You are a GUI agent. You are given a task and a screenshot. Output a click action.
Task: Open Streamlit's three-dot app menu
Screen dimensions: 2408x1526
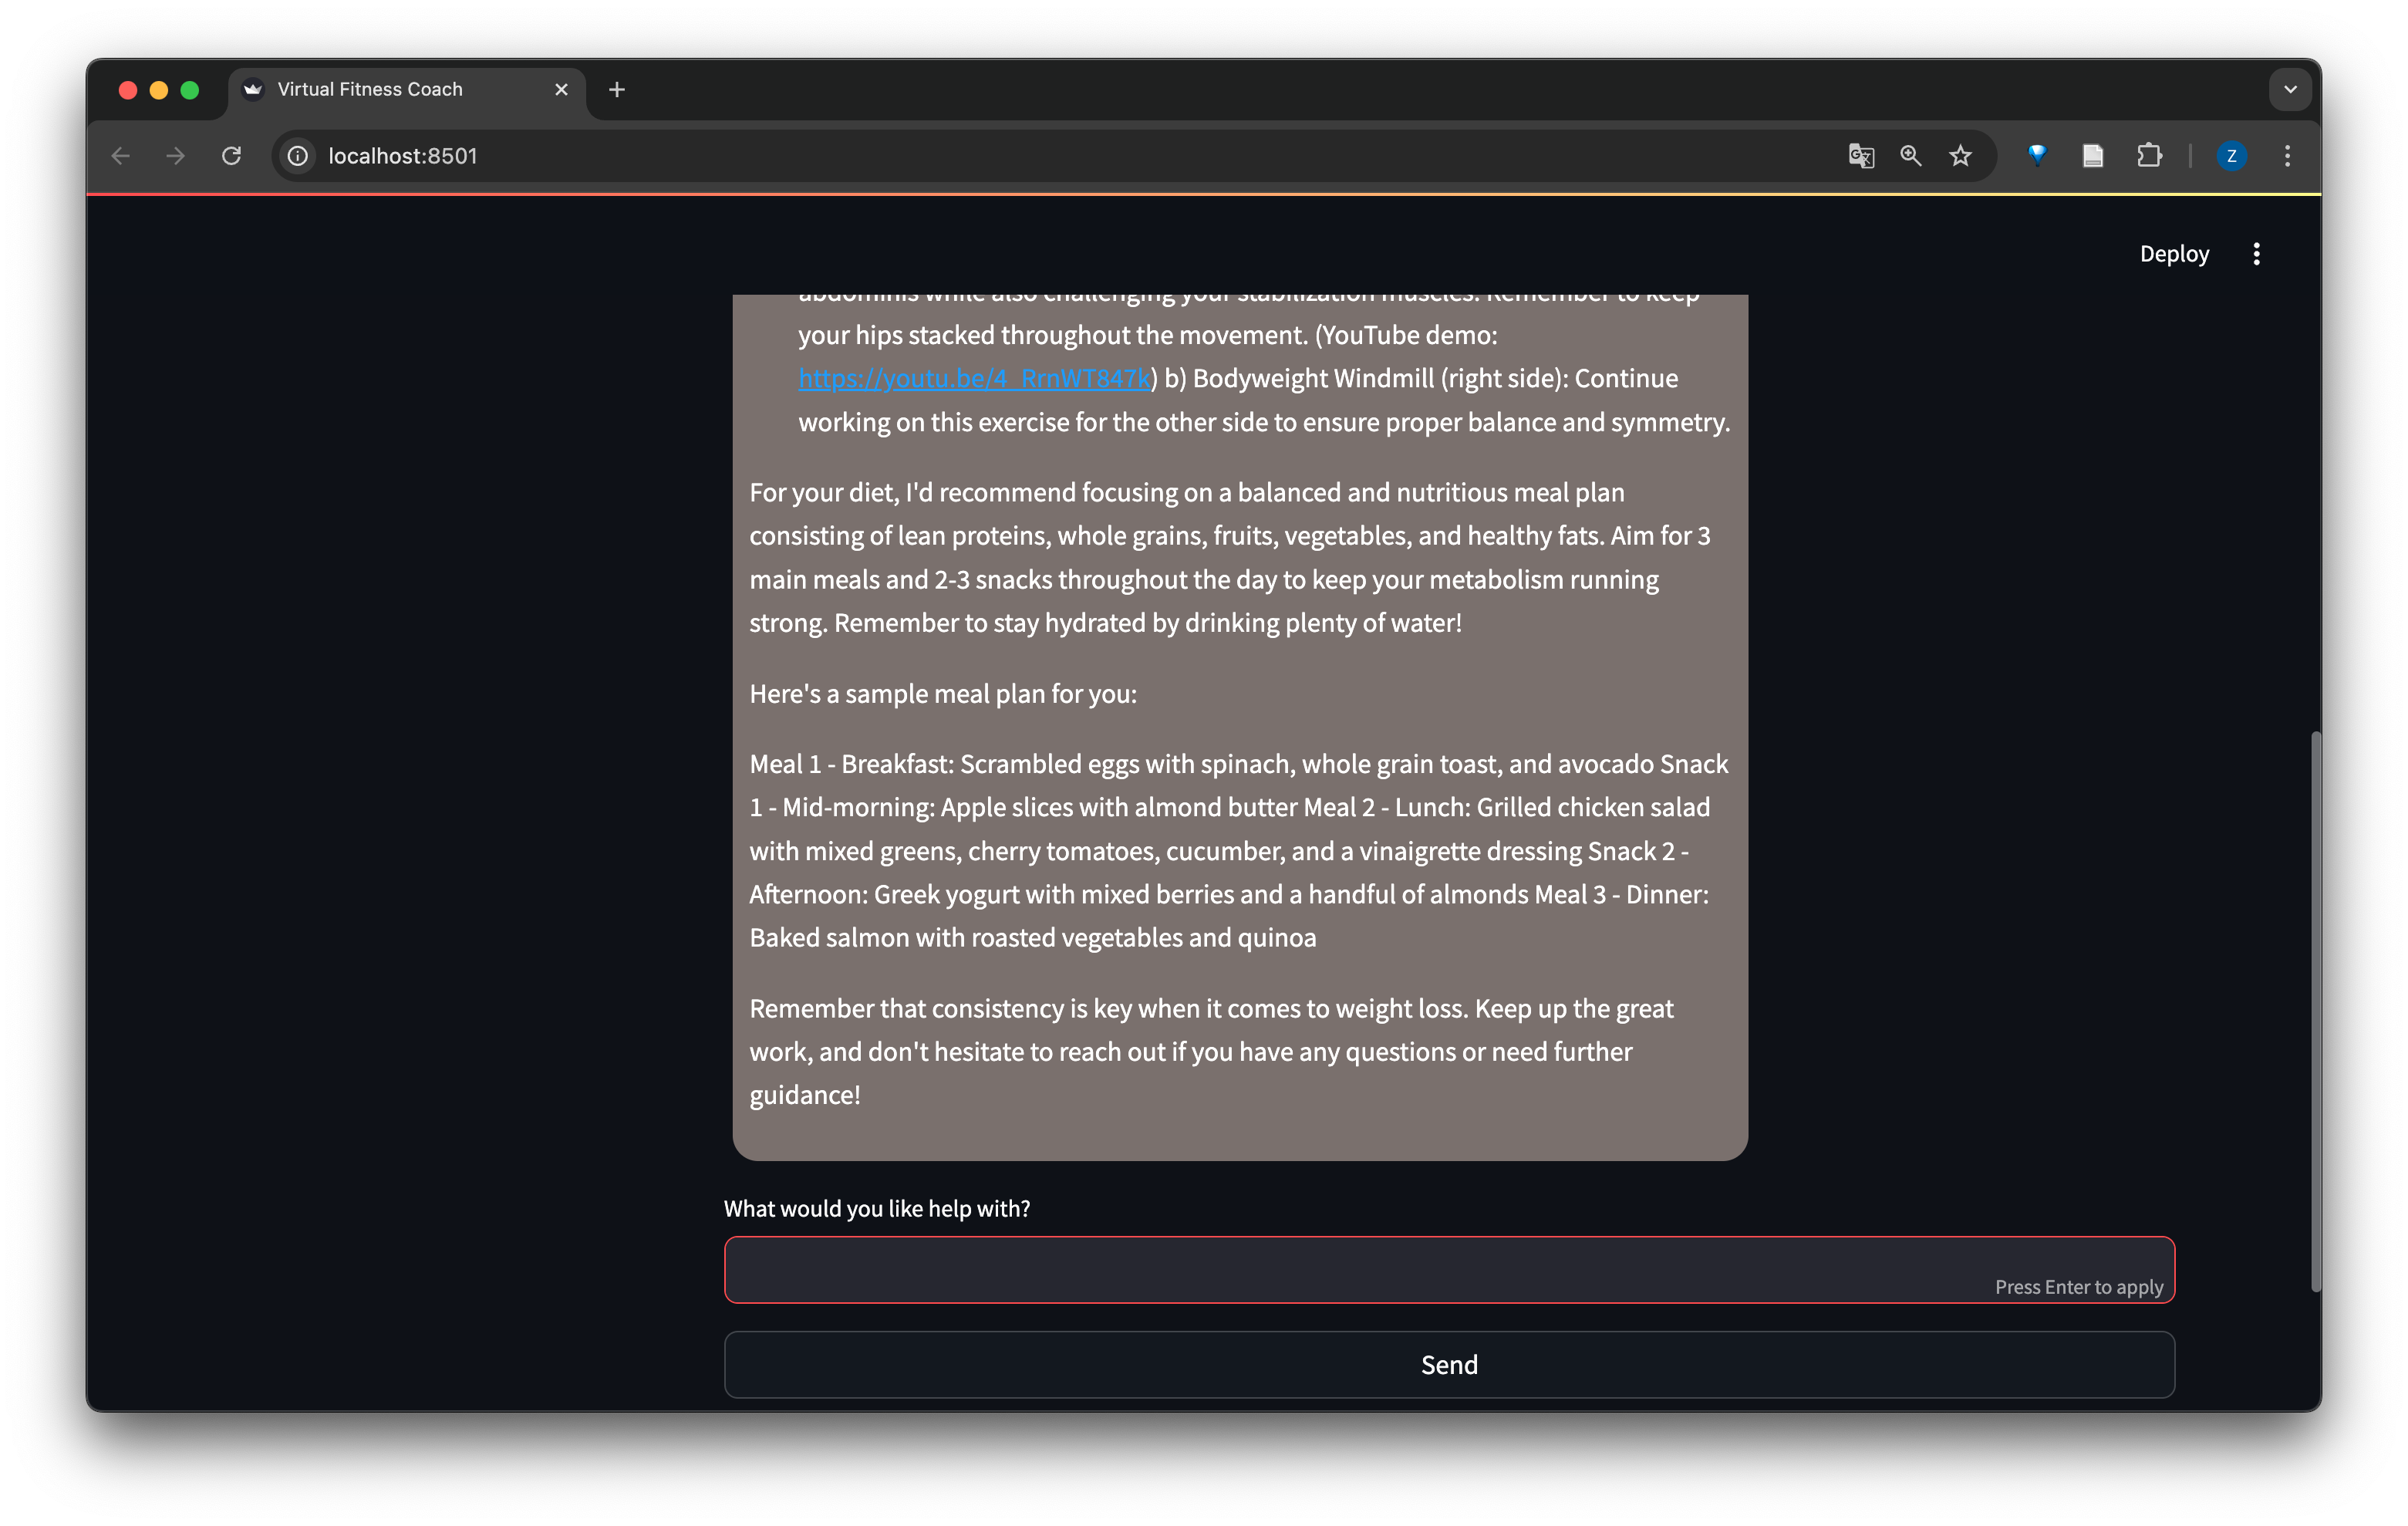tap(2256, 254)
